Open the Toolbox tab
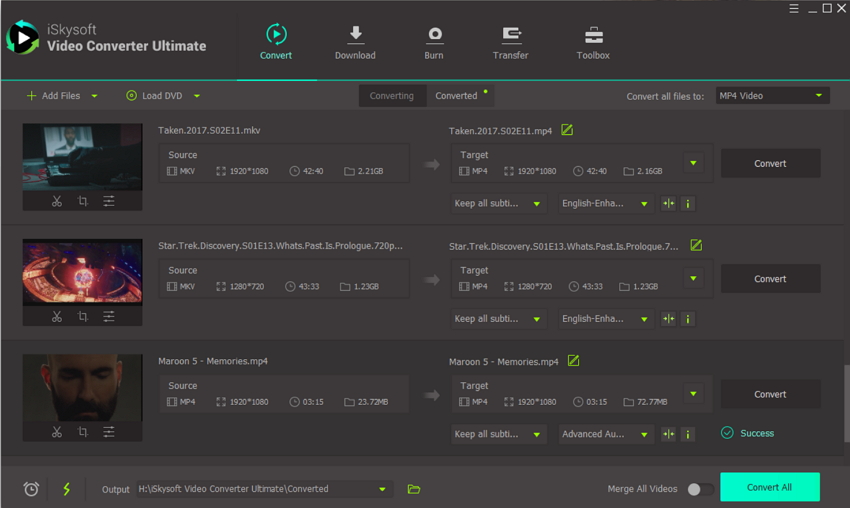This screenshot has height=508, width=850. 593,42
